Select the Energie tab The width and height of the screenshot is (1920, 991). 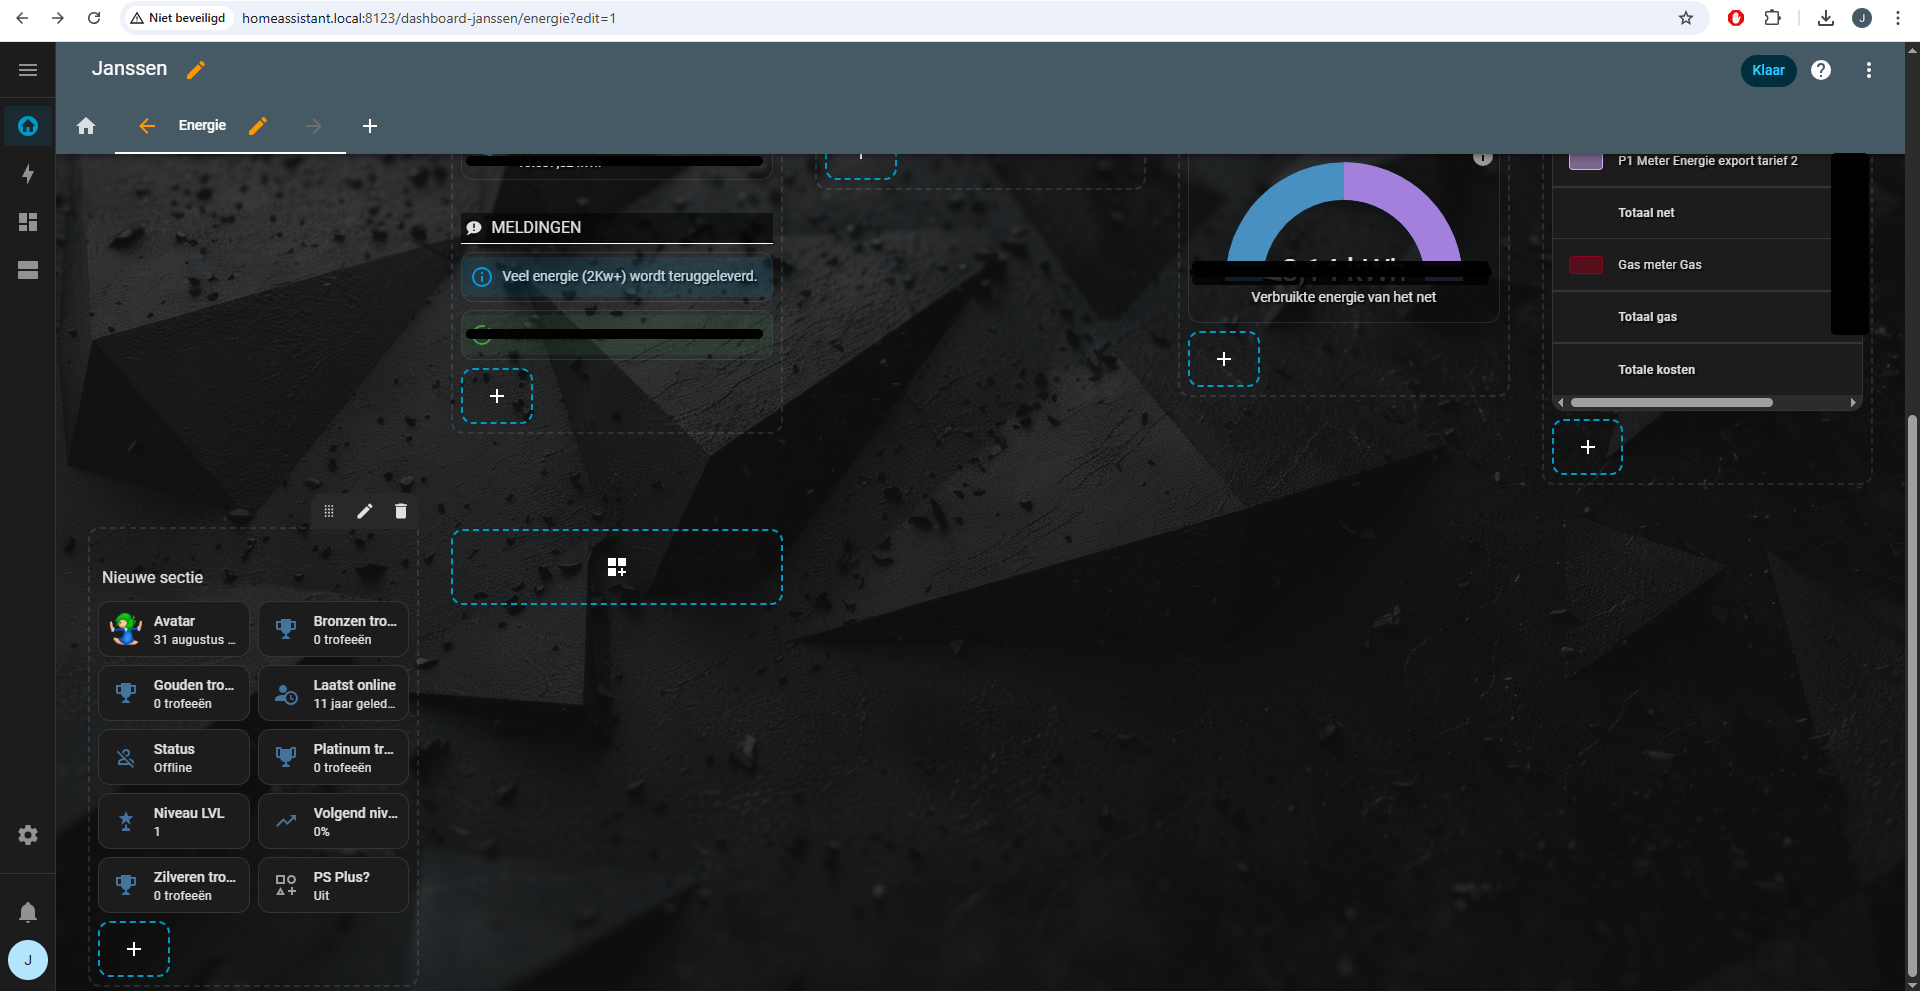click(202, 126)
